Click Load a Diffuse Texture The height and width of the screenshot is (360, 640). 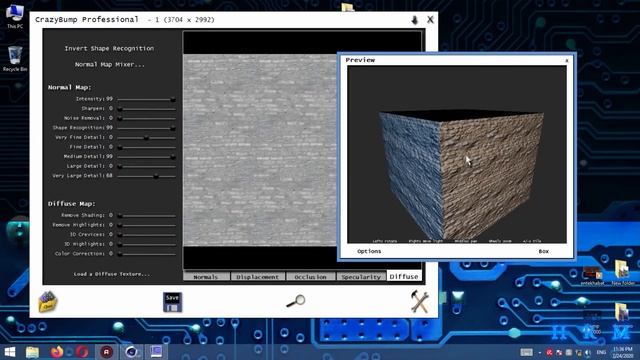(111, 274)
